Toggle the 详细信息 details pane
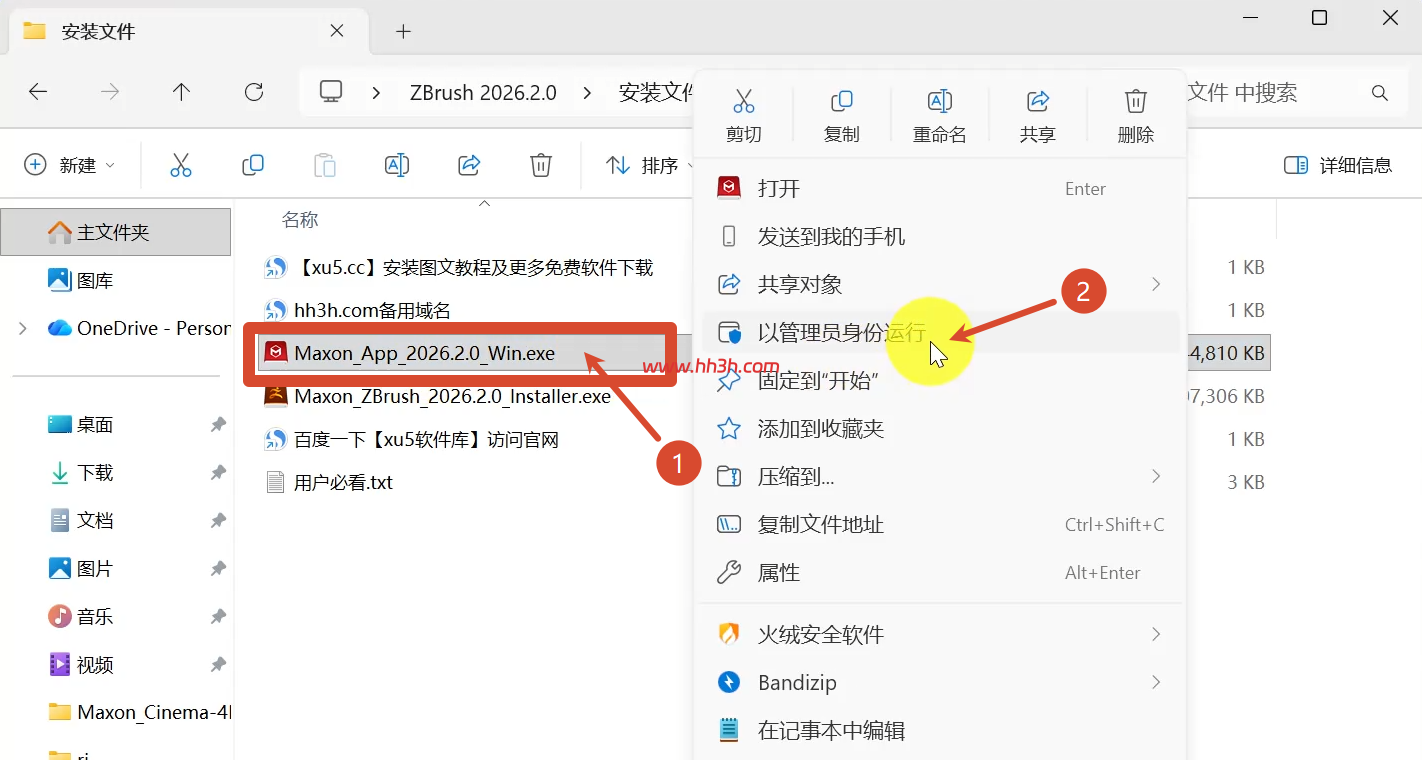 pos(1338,165)
